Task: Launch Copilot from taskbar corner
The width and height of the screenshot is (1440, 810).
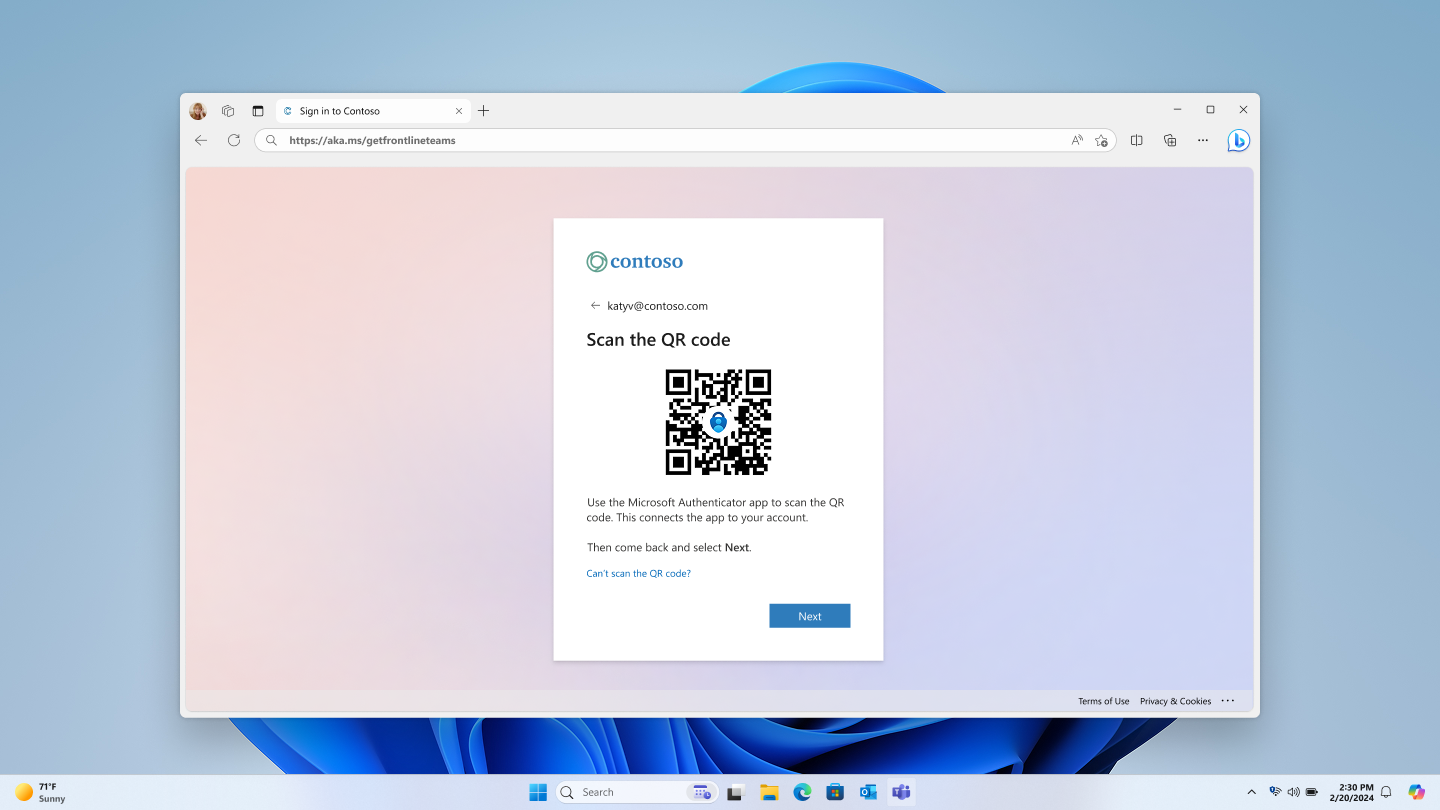Action: point(1416,792)
